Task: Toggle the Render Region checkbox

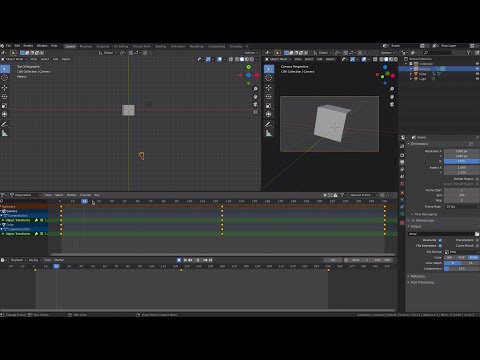Action: coord(477,179)
